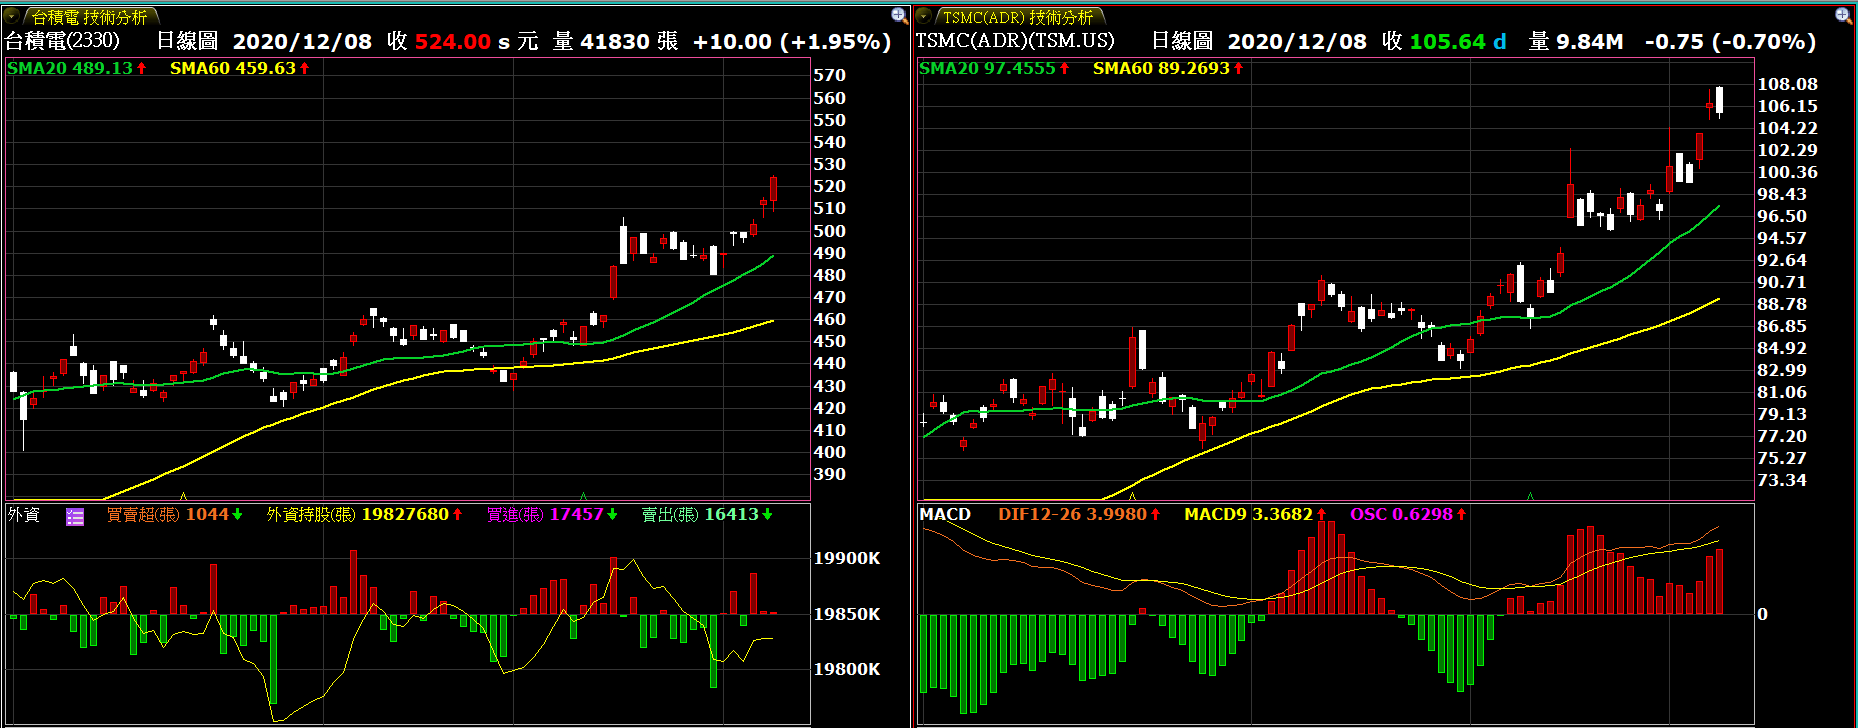Click 日線圖 label on the TSMC(ADR) chart
The image size is (1858, 728).
(x=1182, y=41)
